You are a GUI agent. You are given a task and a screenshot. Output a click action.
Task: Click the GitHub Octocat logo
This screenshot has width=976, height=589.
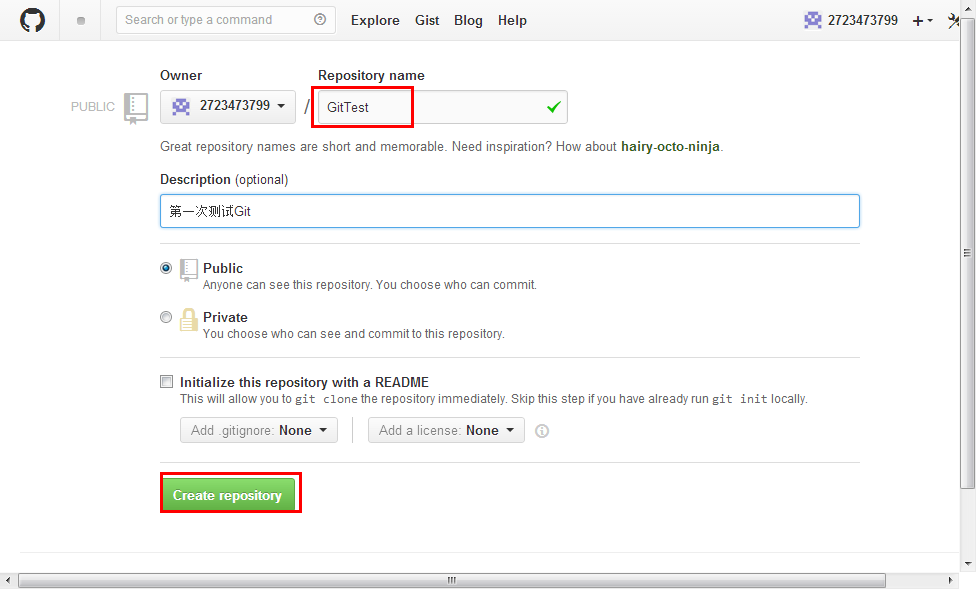[32, 20]
